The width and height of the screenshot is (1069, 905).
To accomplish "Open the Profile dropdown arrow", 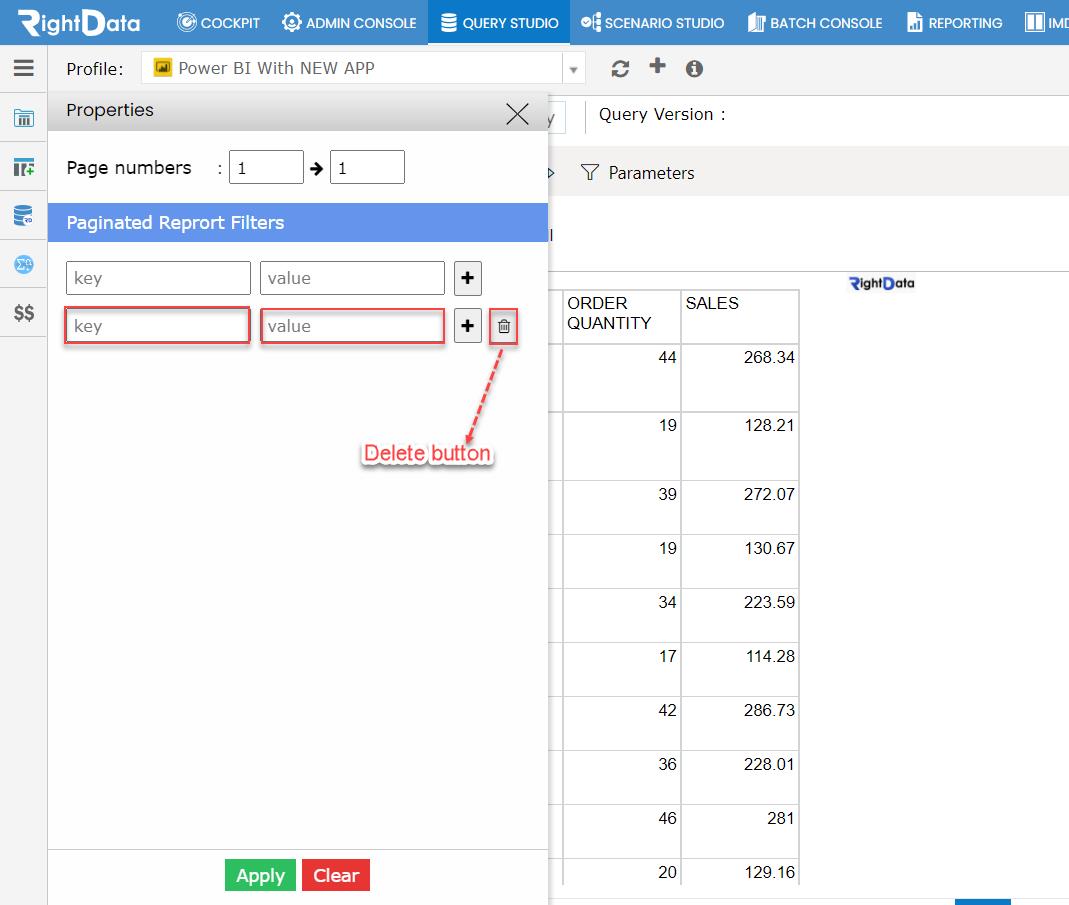I will coord(572,68).
